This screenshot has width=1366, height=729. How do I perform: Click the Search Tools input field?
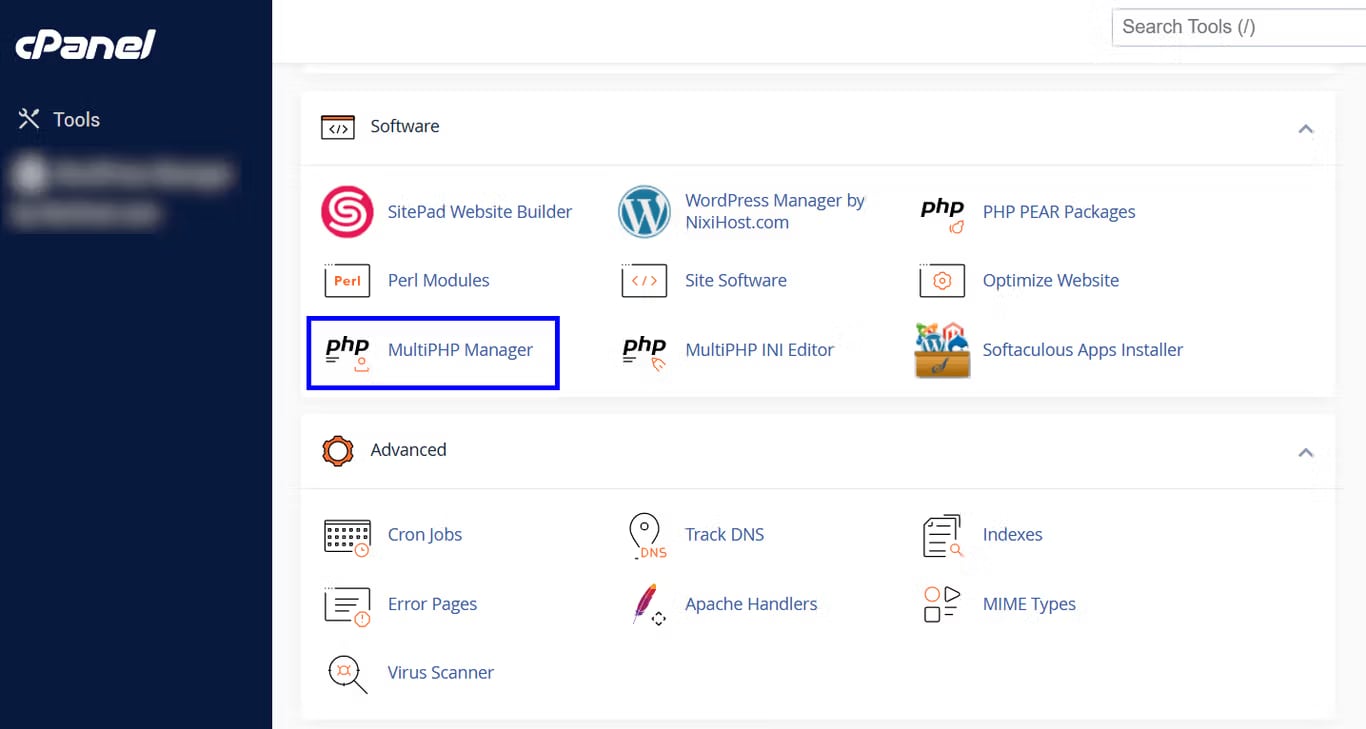(1240, 27)
